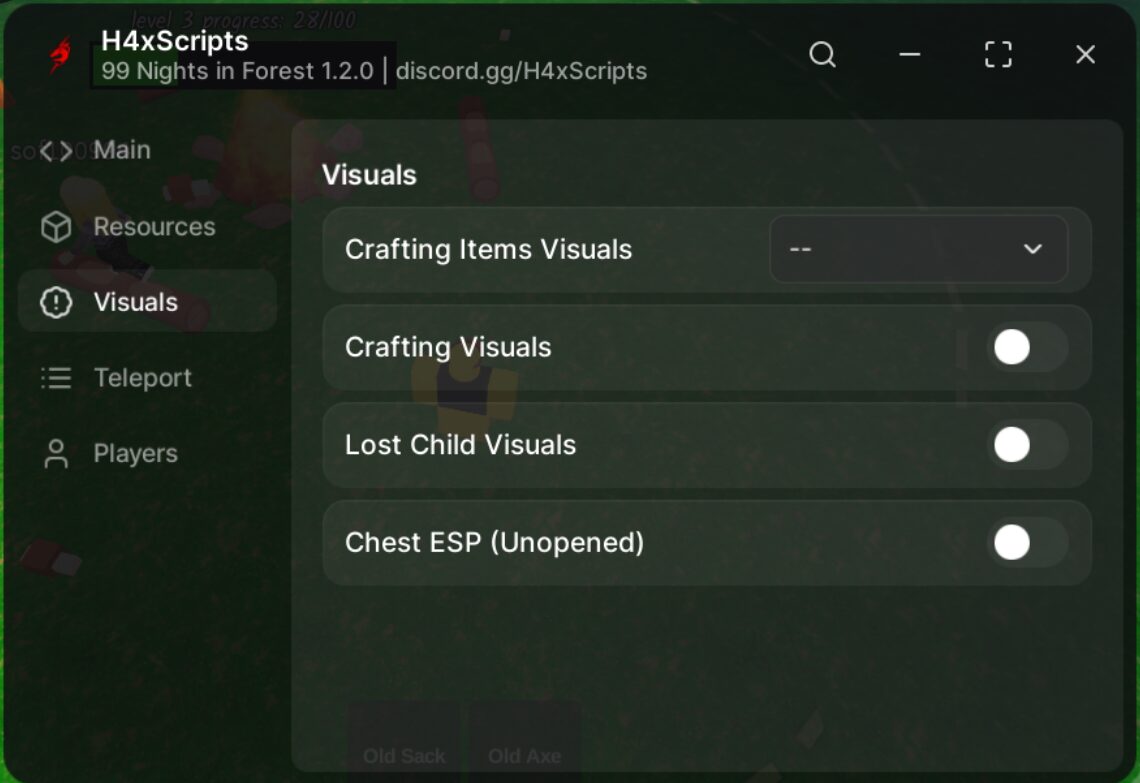
Task: Click the red H4xScripts dragon logo
Action: point(60,55)
